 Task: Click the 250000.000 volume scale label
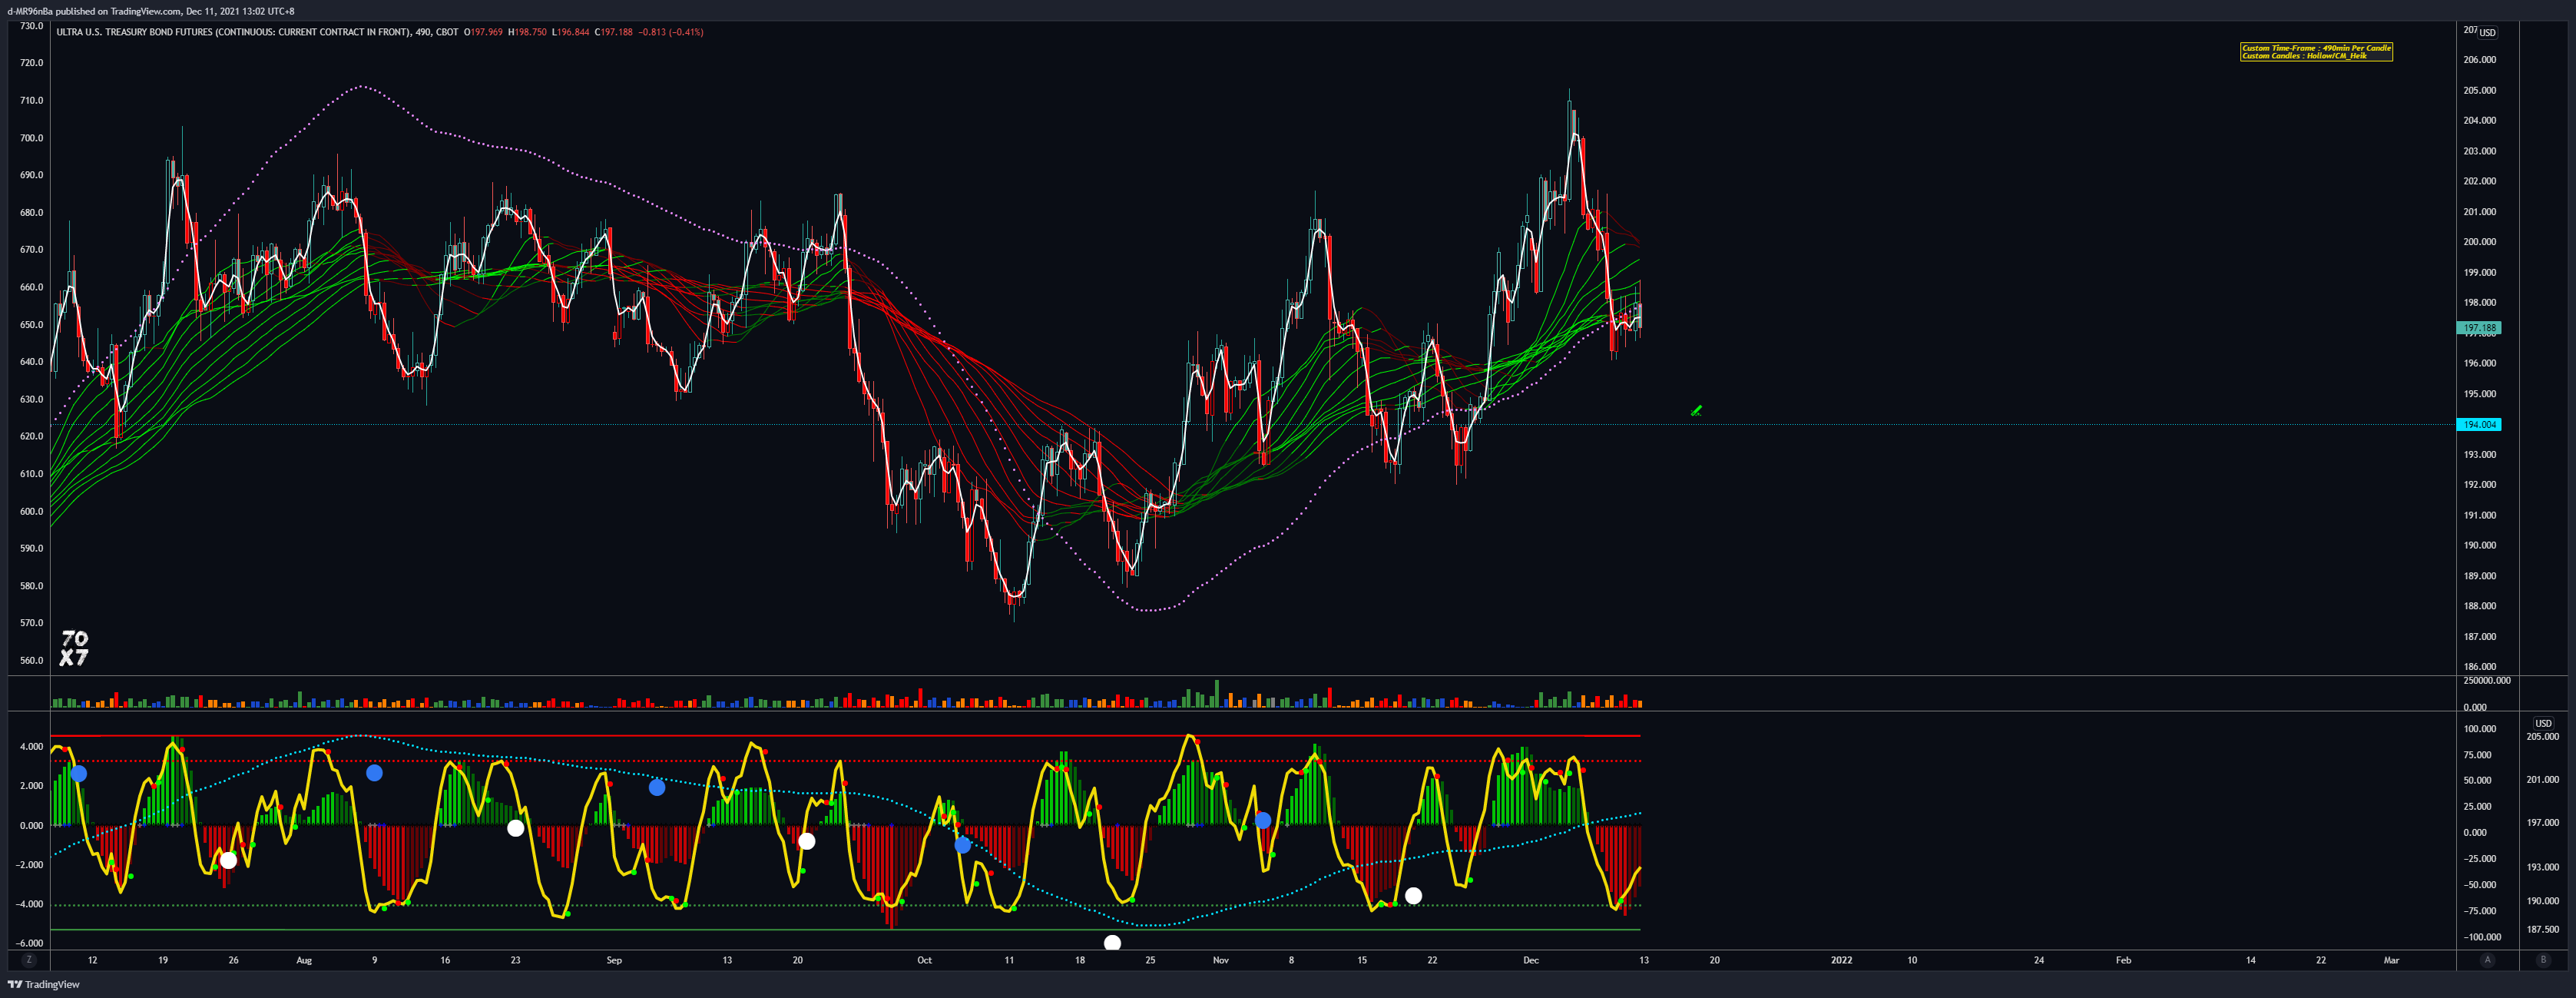pyautogui.click(x=2487, y=680)
